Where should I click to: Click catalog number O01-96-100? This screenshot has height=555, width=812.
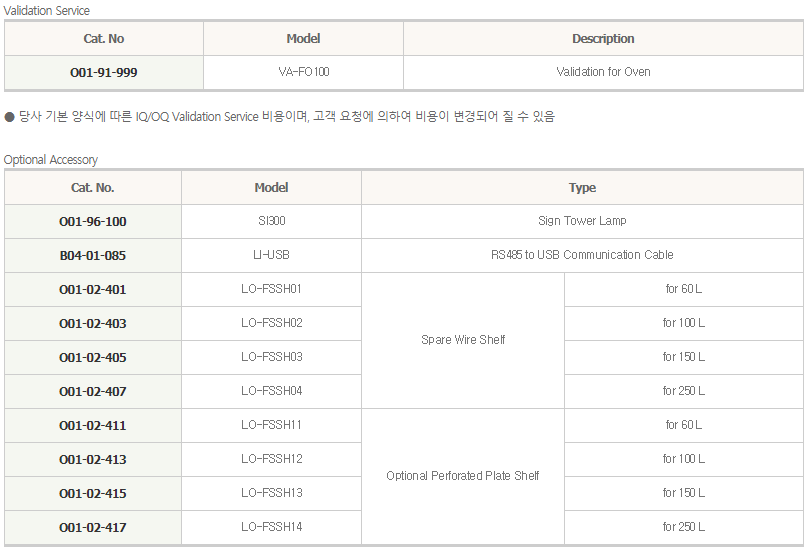93,222
